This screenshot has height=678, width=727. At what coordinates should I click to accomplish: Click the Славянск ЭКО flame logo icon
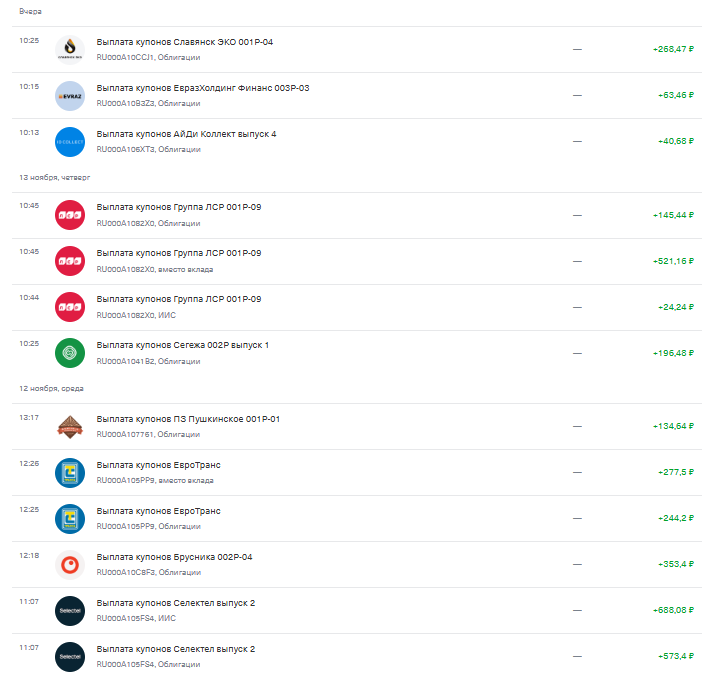[x=70, y=49]
